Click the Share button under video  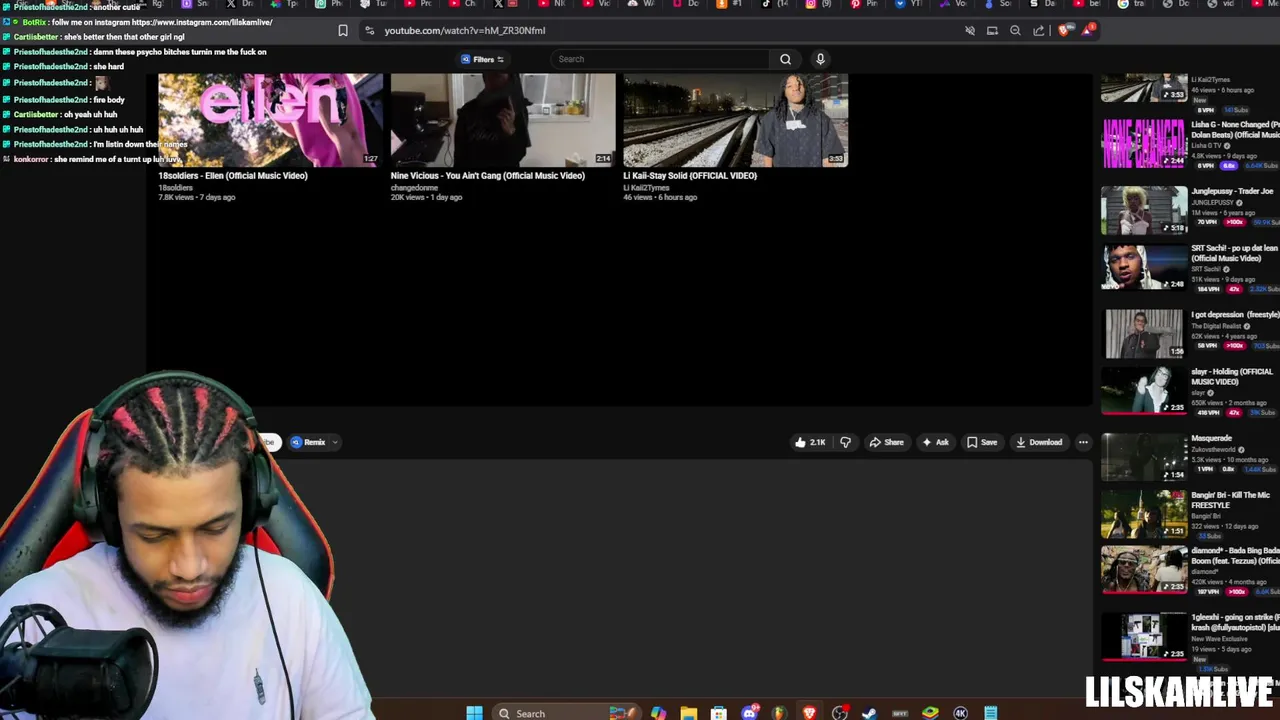click(x=886, y=442)
